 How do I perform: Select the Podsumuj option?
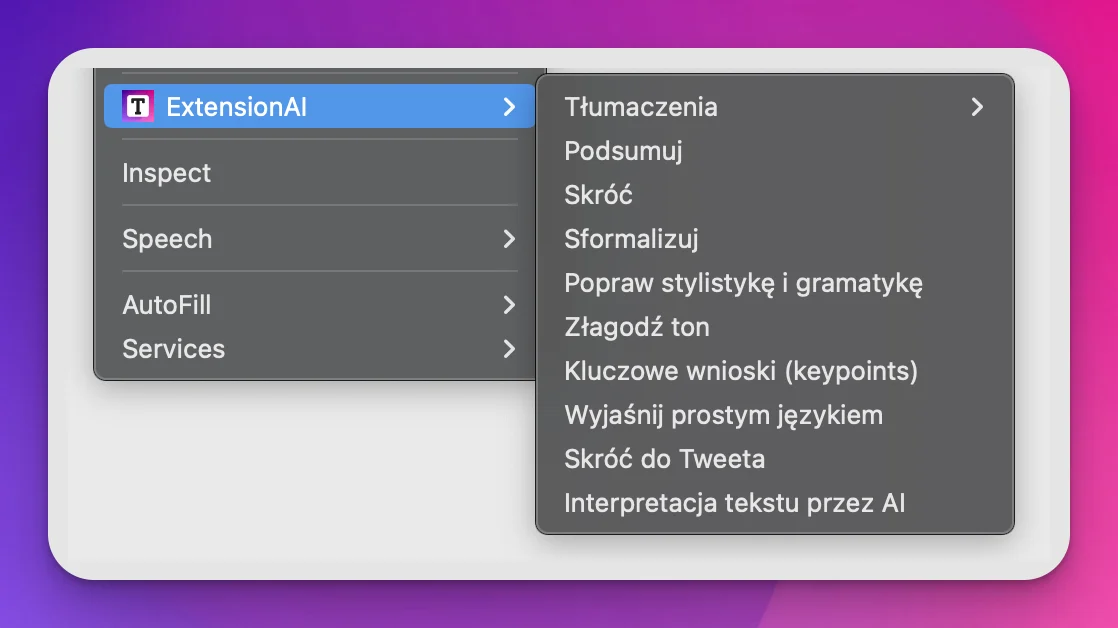coord(623,151)
